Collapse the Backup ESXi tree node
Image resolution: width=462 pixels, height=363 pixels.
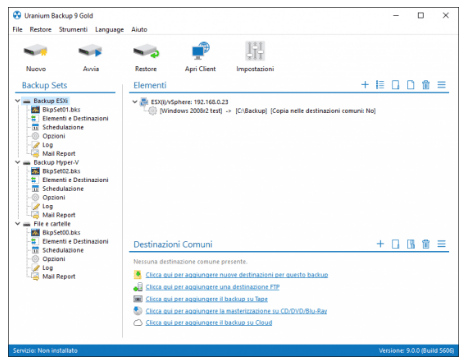tap(18, 101)
